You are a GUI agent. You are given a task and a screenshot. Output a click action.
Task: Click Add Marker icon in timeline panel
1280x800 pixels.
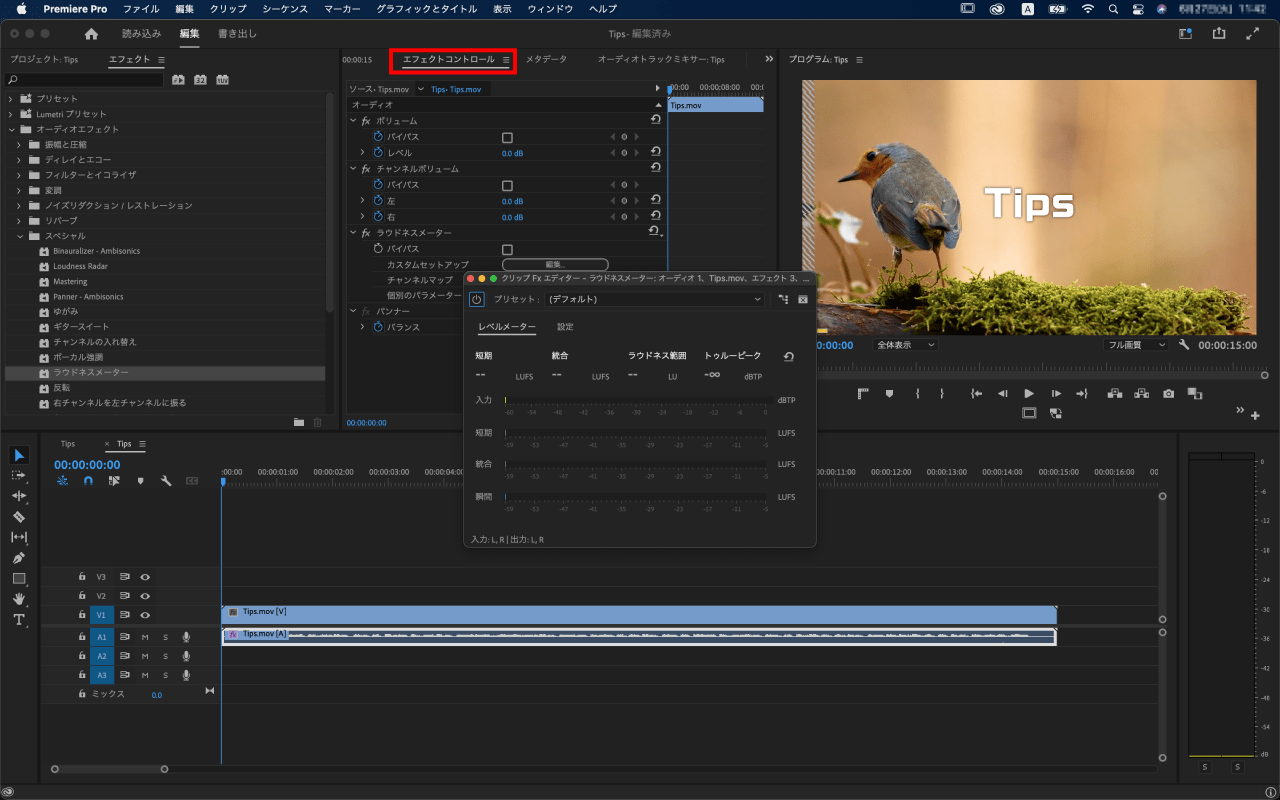click(140, 481)
